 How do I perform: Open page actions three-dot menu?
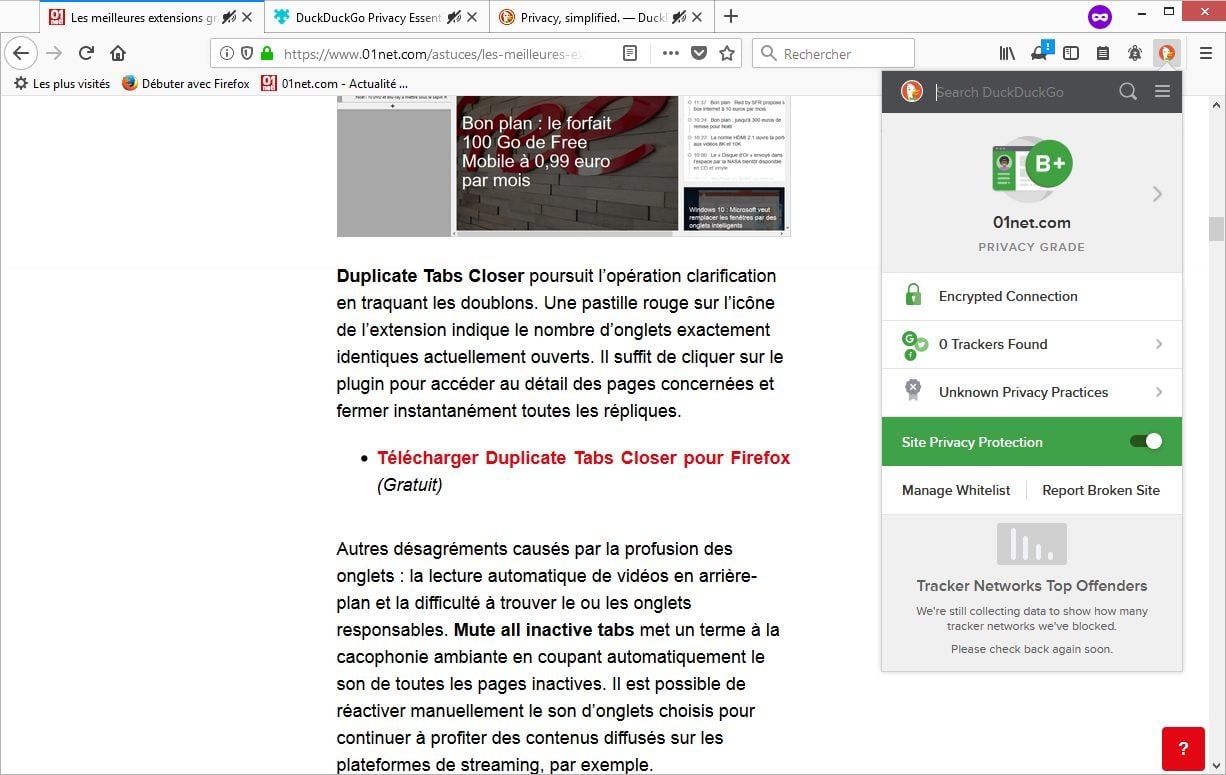point(671,53)
